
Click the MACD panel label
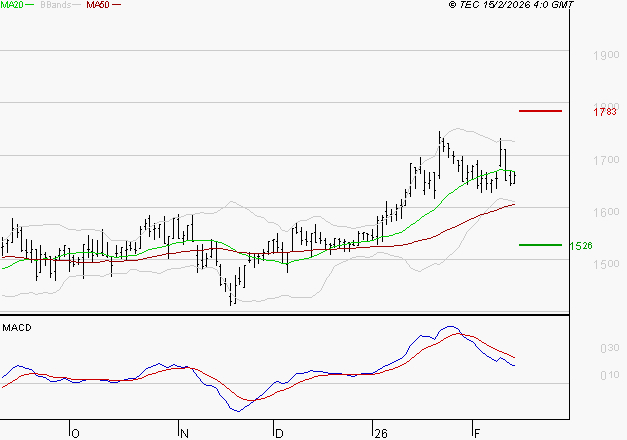point(17,328)
